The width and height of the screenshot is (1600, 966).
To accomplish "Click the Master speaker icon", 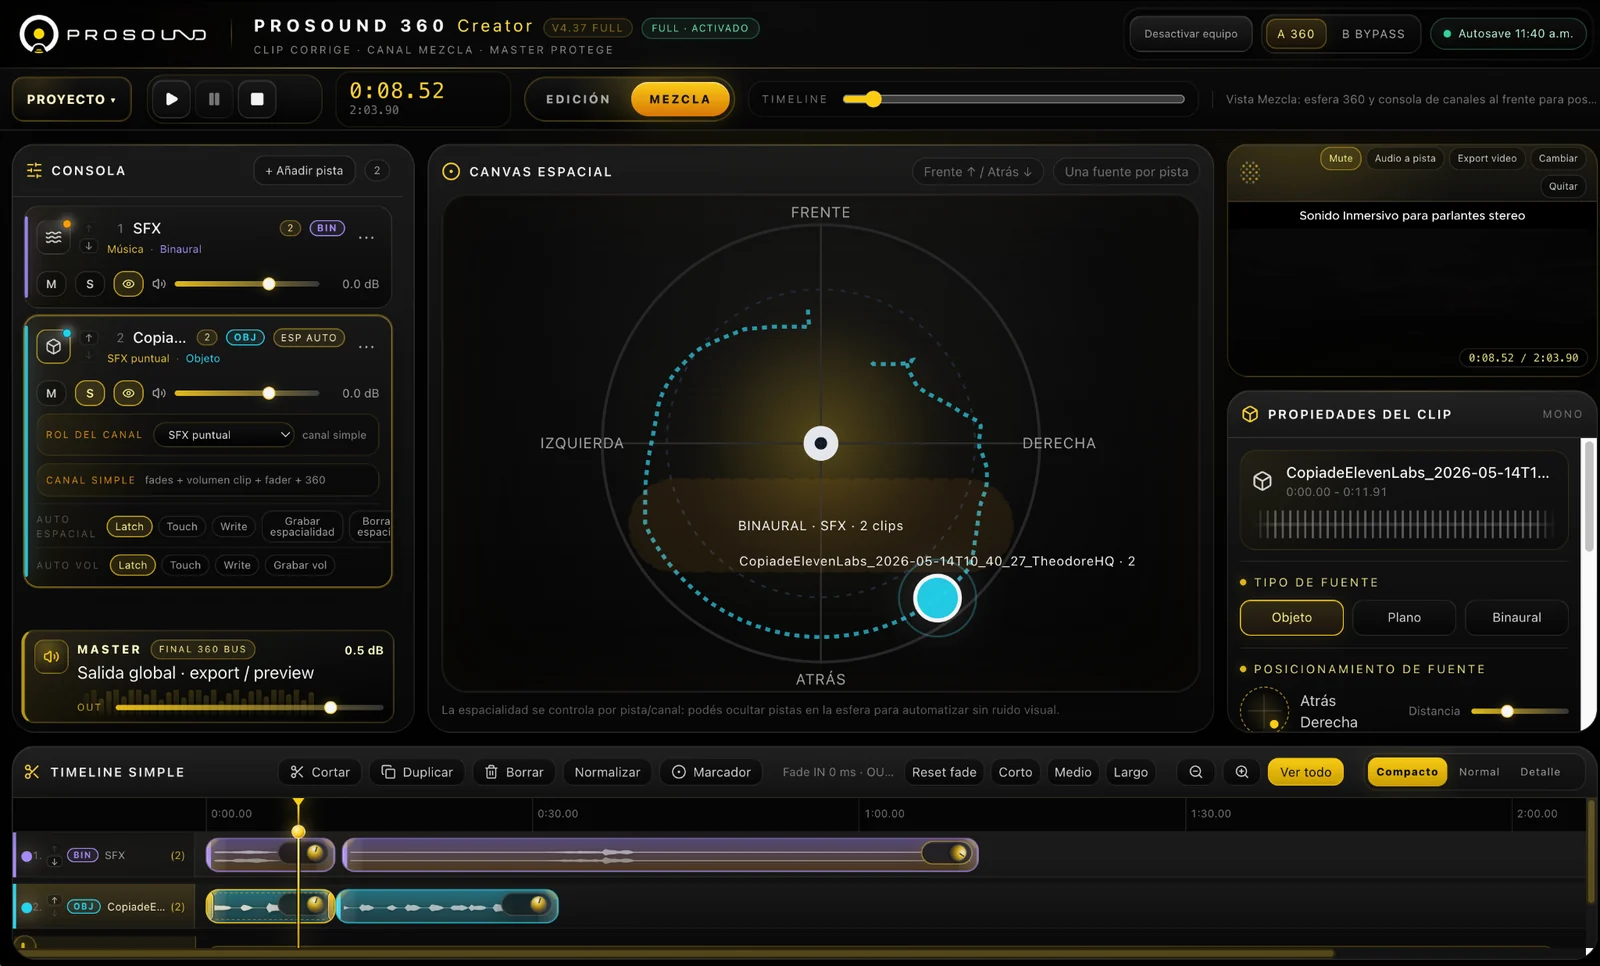I will (51, 657).
